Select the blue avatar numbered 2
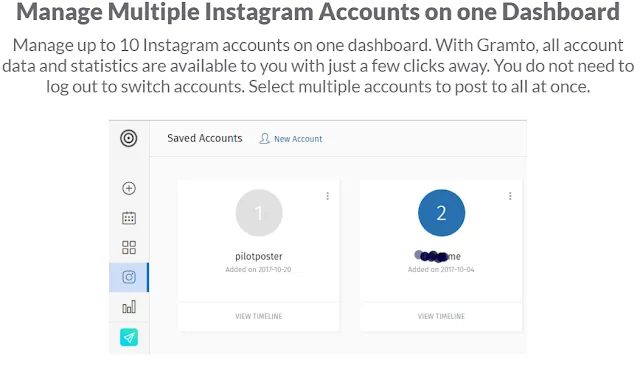This screenshot has height=369, width=640. [441, 213]
